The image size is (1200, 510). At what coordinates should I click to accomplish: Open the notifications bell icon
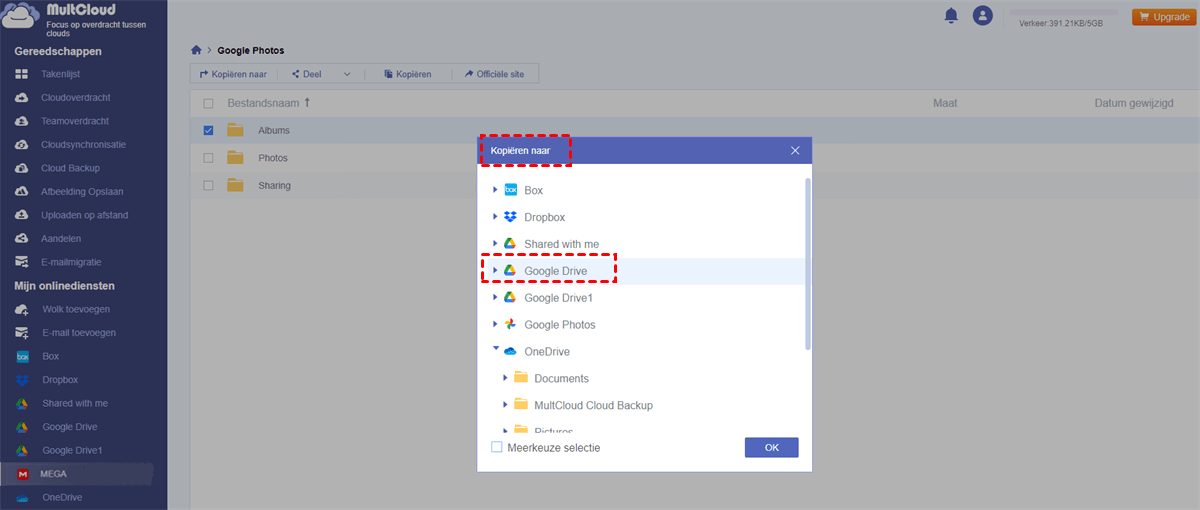coord(951,15)
